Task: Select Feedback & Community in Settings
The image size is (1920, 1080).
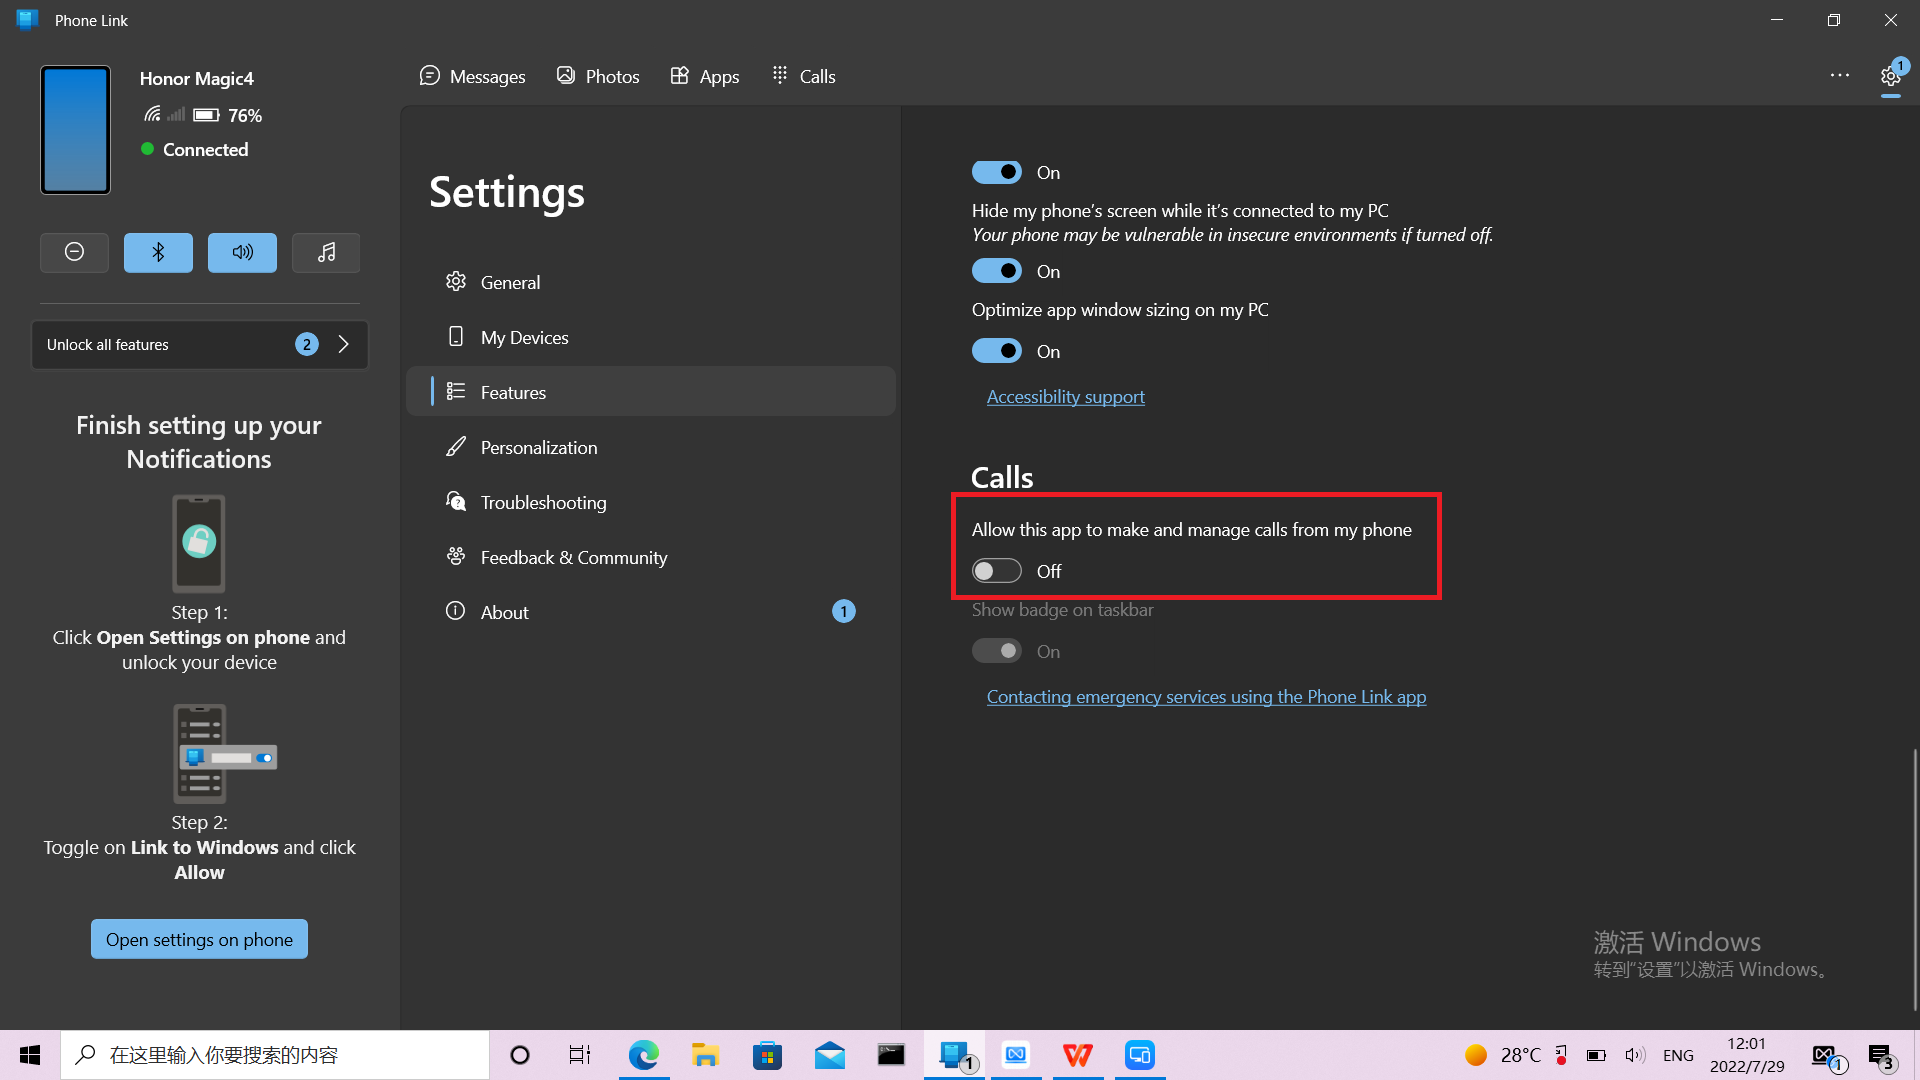Action: click(651, 557)
